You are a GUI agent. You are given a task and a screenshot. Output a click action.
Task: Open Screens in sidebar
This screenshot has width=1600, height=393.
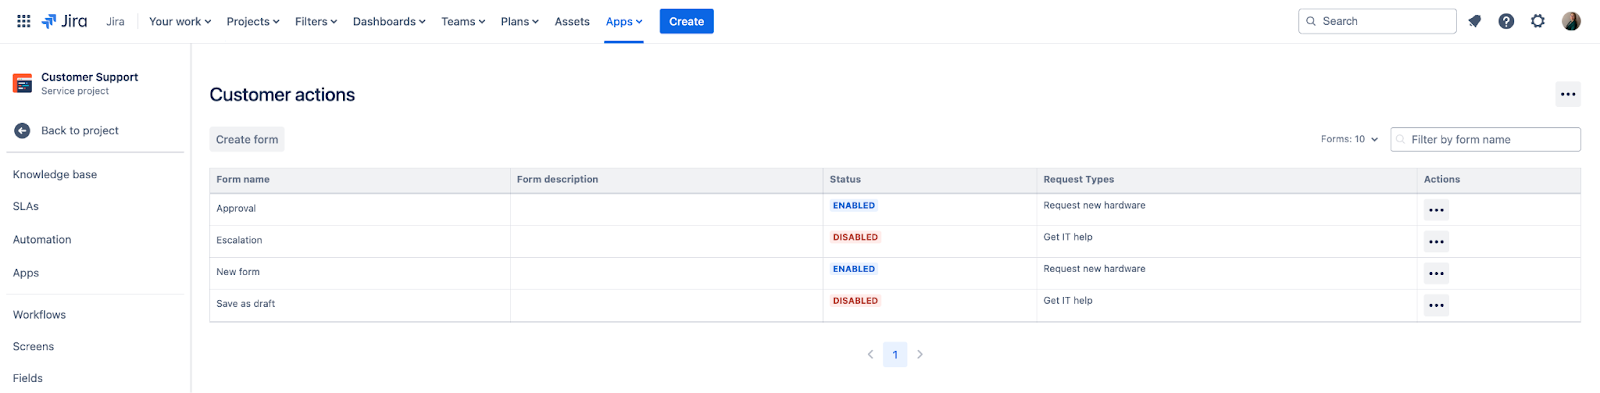pos(33,347)
